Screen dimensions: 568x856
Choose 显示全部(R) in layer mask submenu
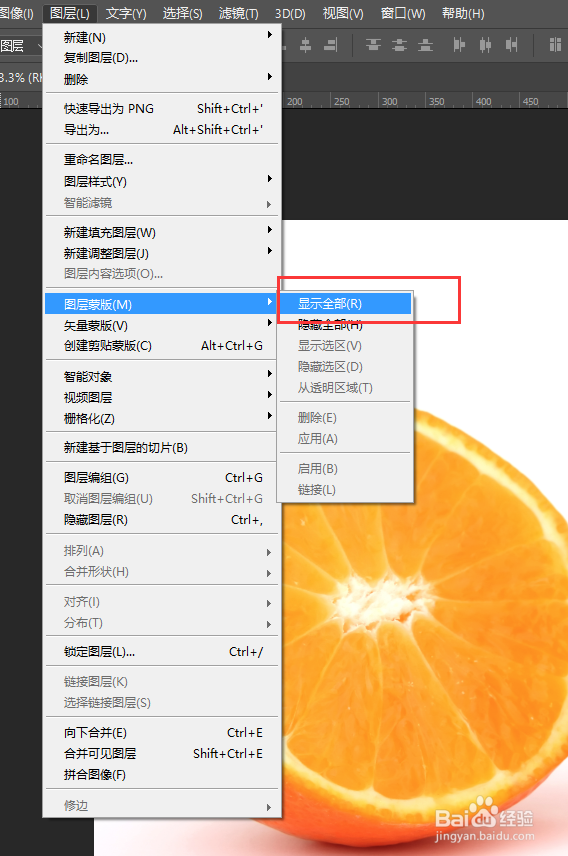pos(345,304)
